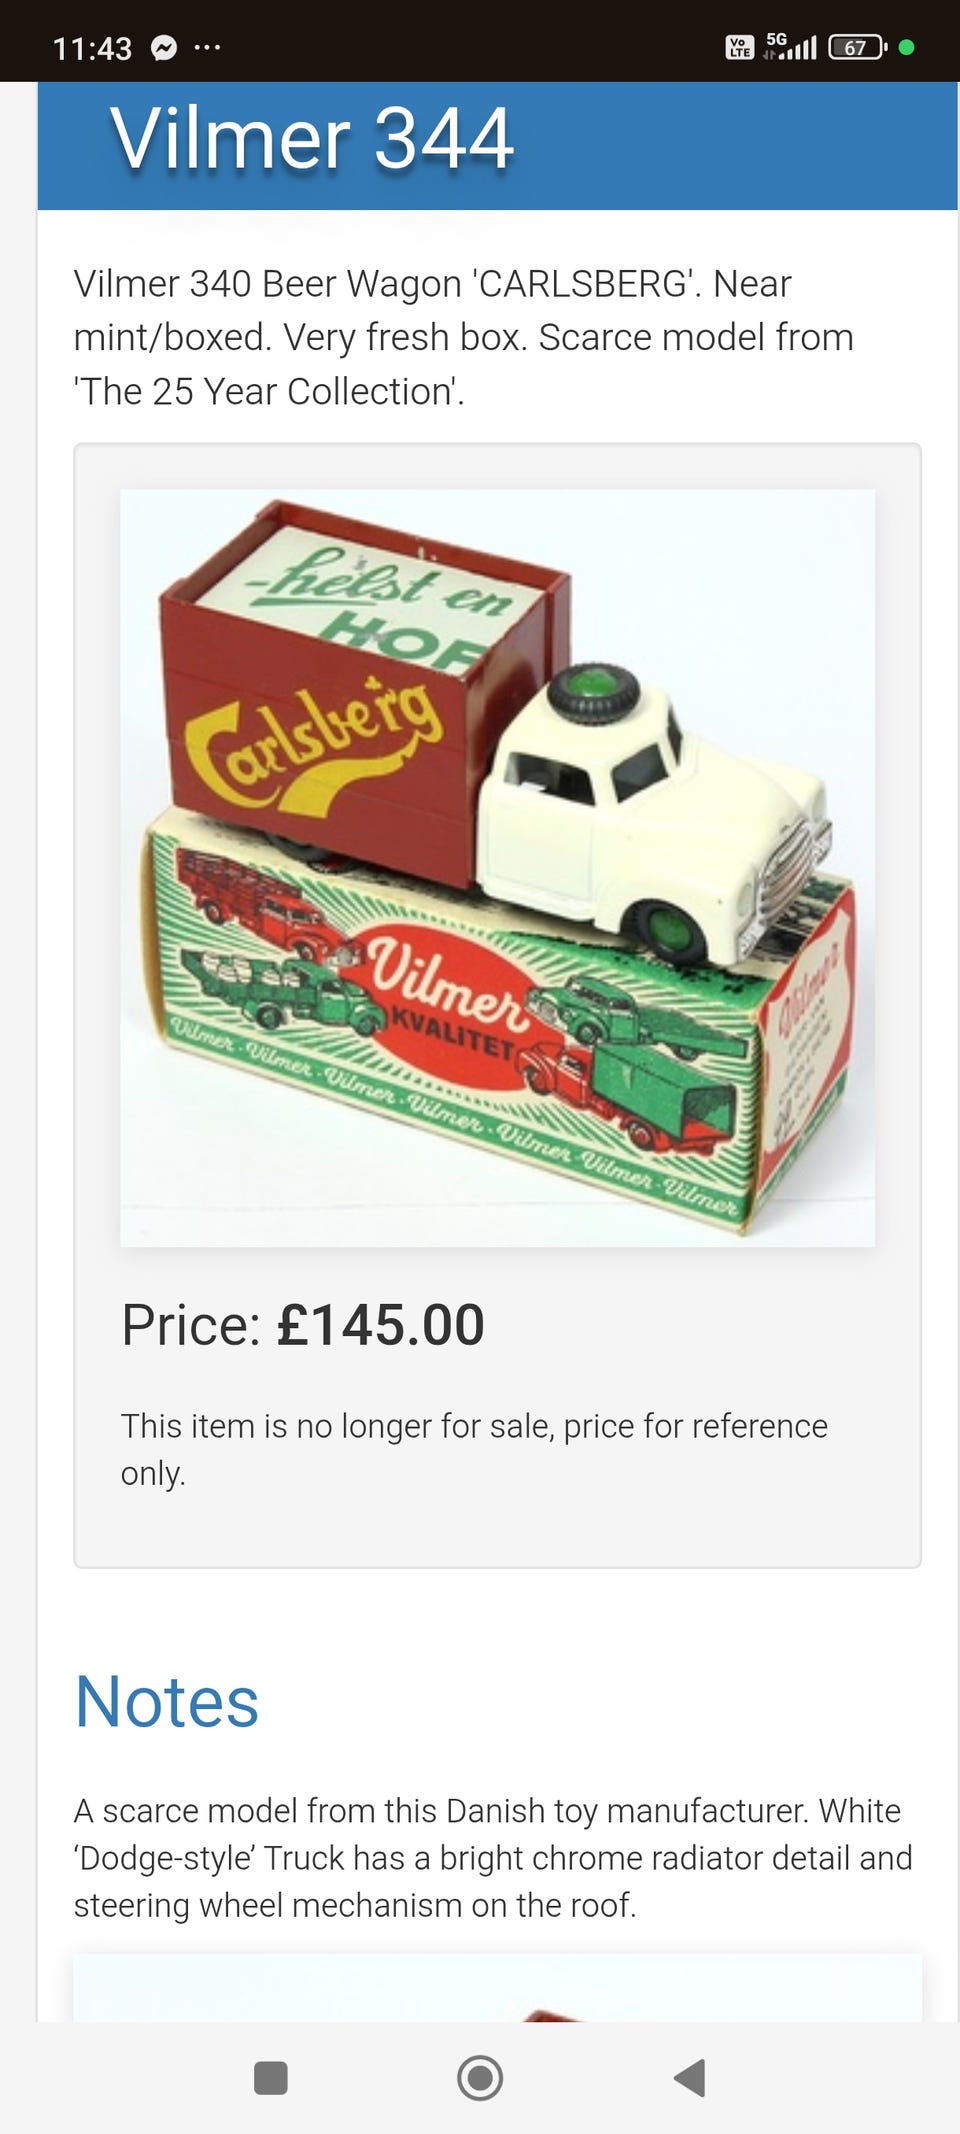
Task: Tap the VoLTE status icon
Action: tap(740, 47)
